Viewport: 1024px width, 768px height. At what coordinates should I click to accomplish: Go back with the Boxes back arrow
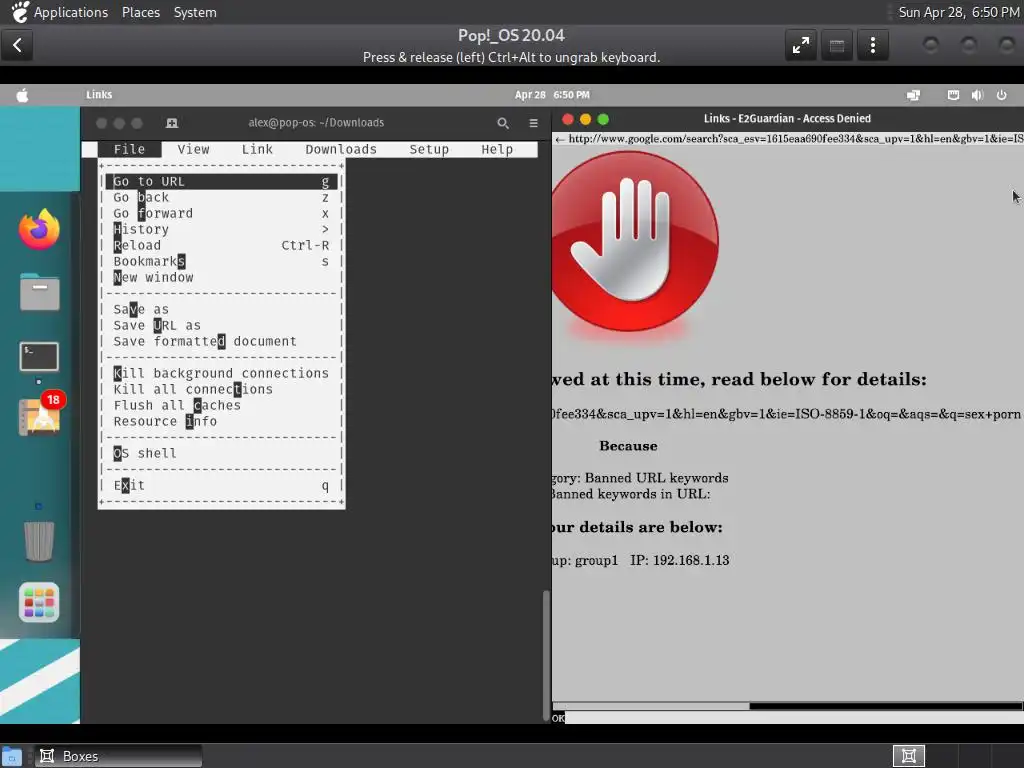pos(17,45)
